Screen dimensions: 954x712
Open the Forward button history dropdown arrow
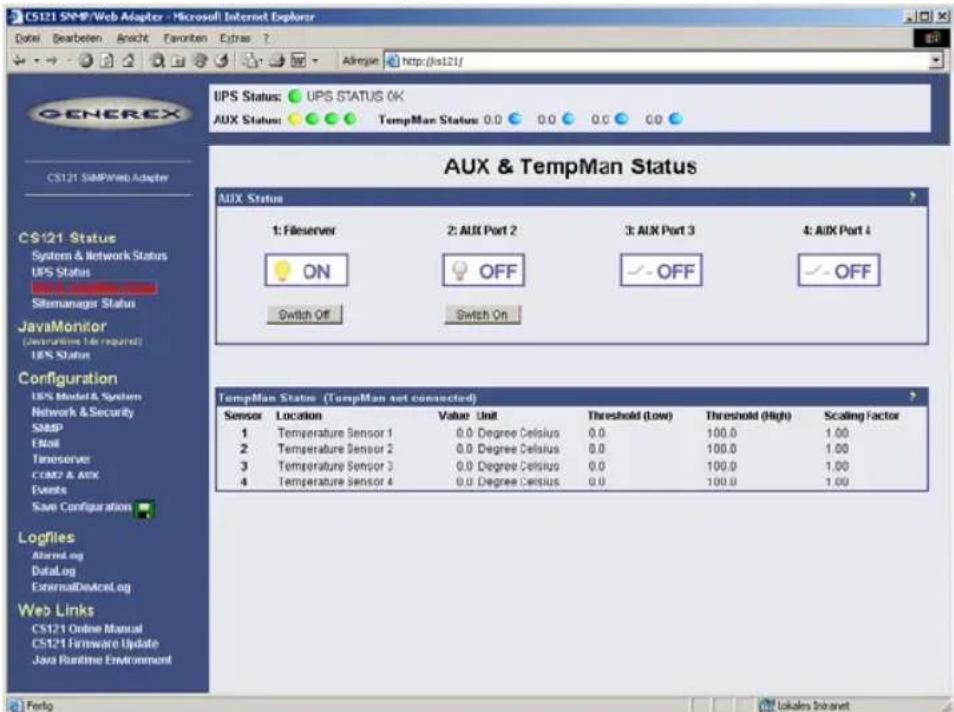click(x=69, y=61)
